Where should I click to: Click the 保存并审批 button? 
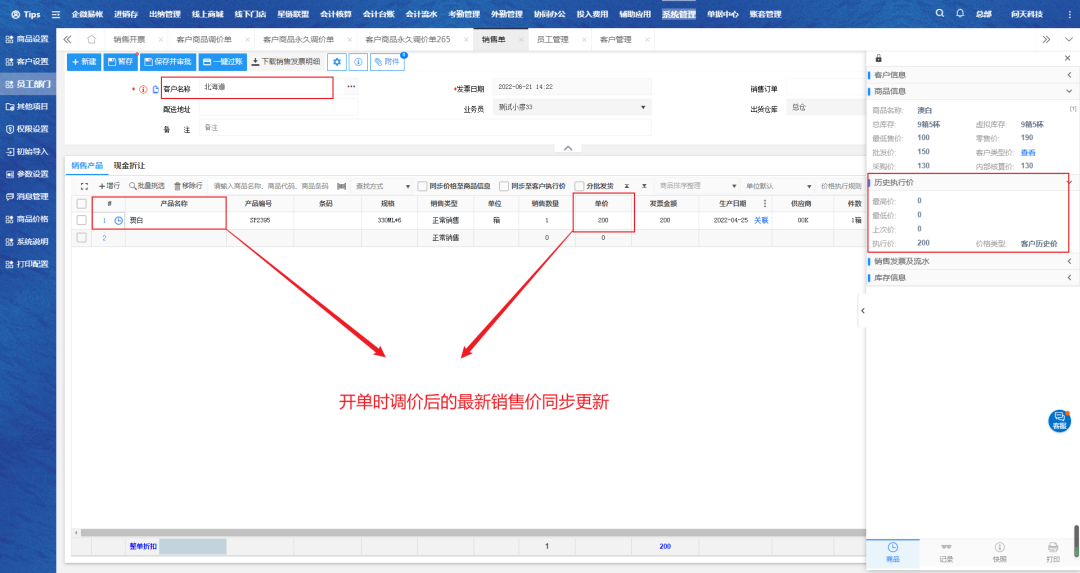167,62
